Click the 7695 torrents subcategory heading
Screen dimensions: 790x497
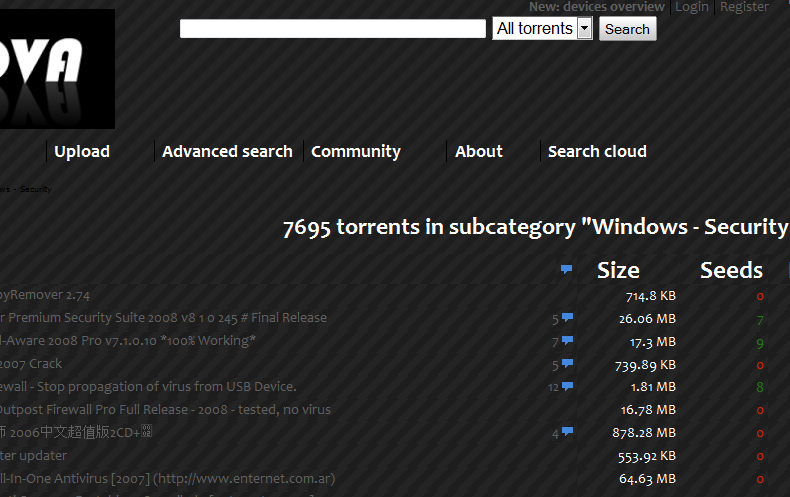click(x=536, y=227)
